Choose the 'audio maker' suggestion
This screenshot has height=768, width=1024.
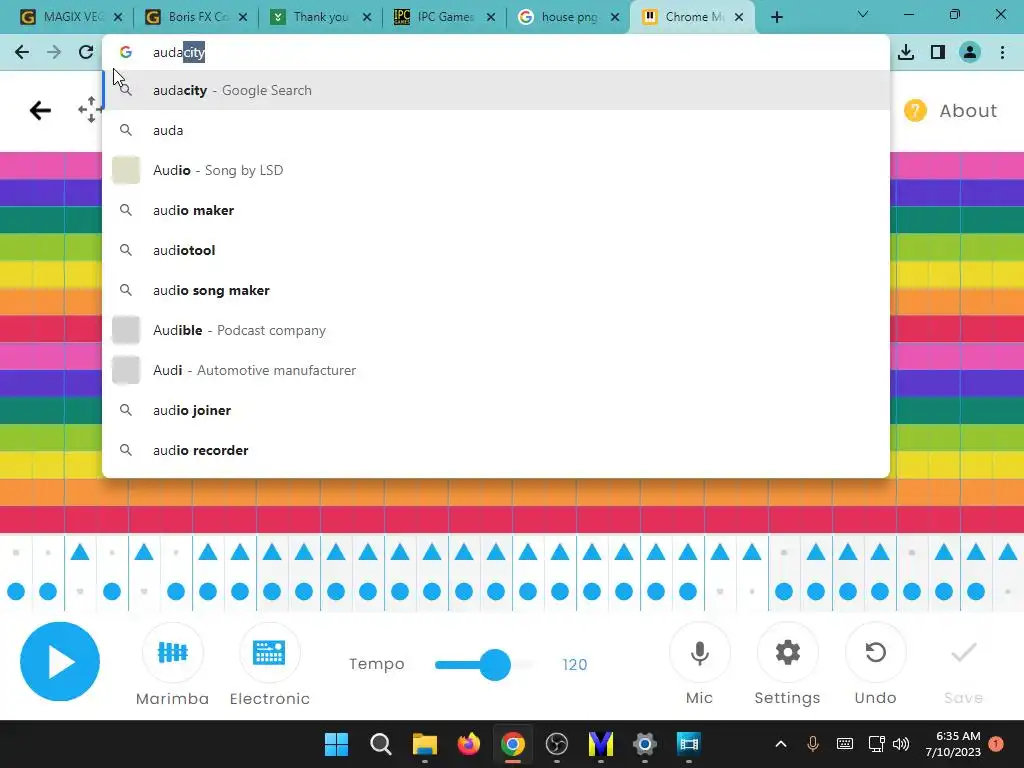point(496,210)
